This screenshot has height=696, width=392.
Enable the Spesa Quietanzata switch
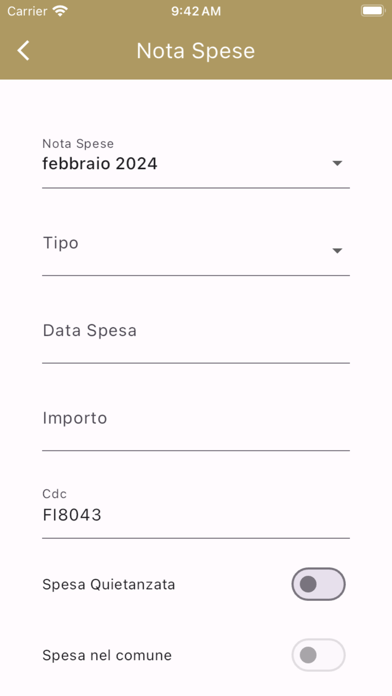pos(318,584)
